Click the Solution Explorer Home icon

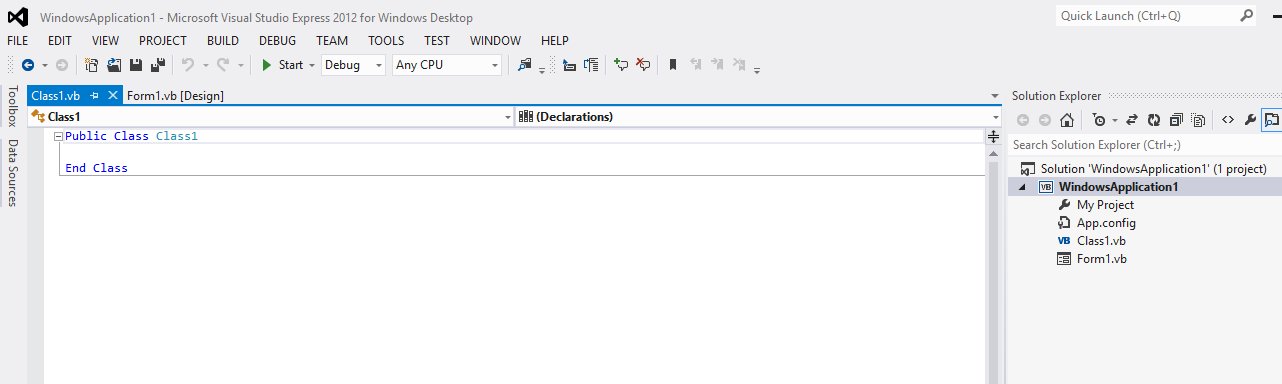coord(1067,121)
